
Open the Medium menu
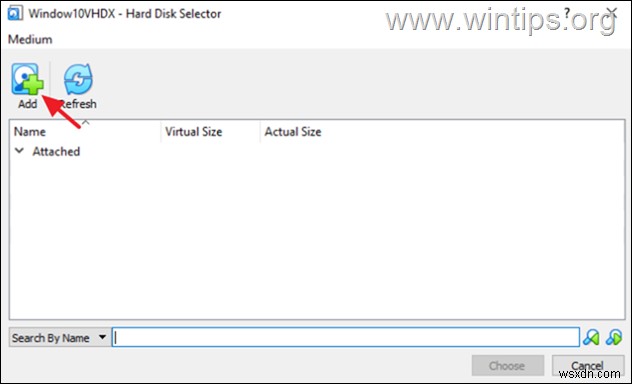pos(30,39)
